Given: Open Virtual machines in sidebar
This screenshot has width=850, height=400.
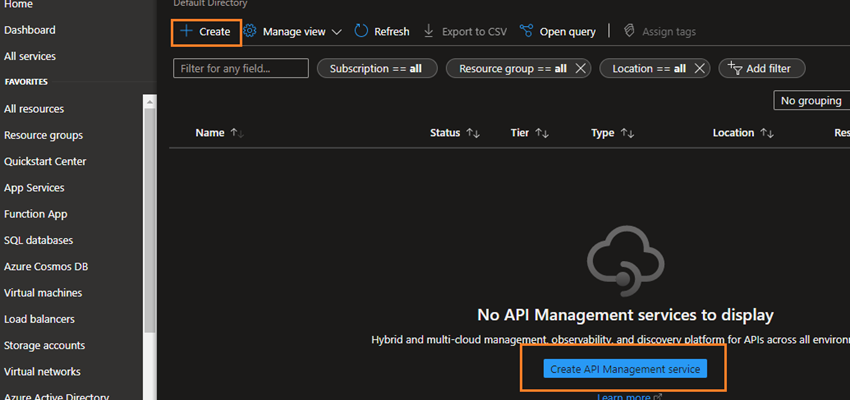Looking at the screenshot, I should 43,293.
